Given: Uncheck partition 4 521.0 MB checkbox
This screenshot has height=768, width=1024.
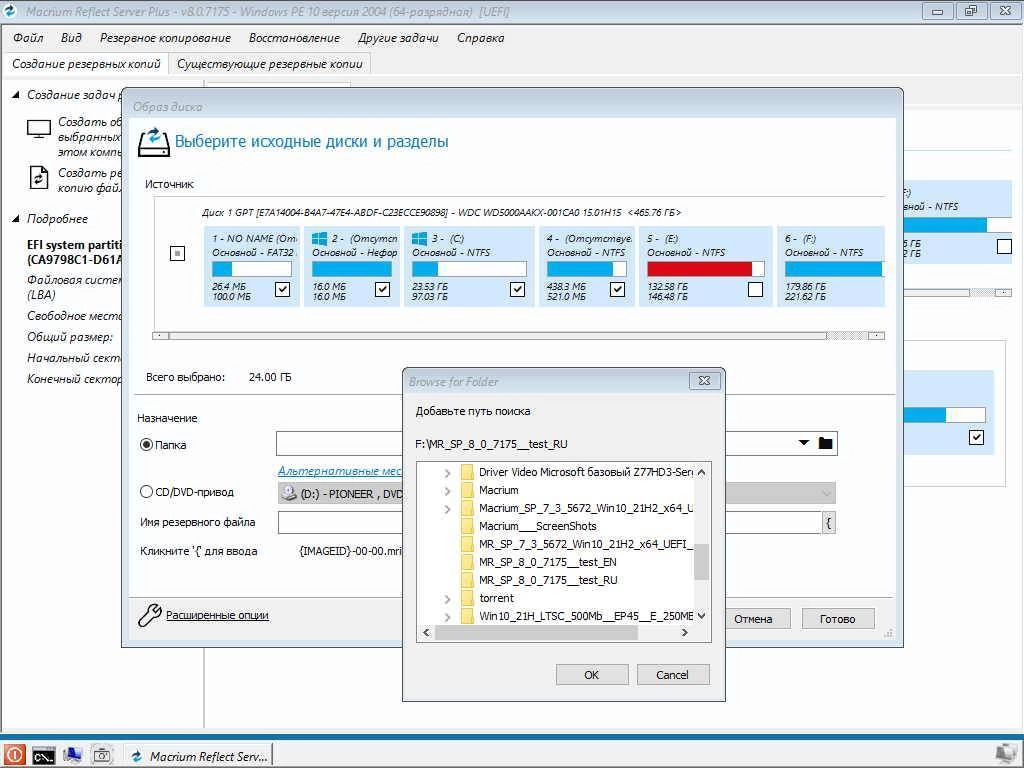Looking at the screenshot, I should tap(617, 289).
